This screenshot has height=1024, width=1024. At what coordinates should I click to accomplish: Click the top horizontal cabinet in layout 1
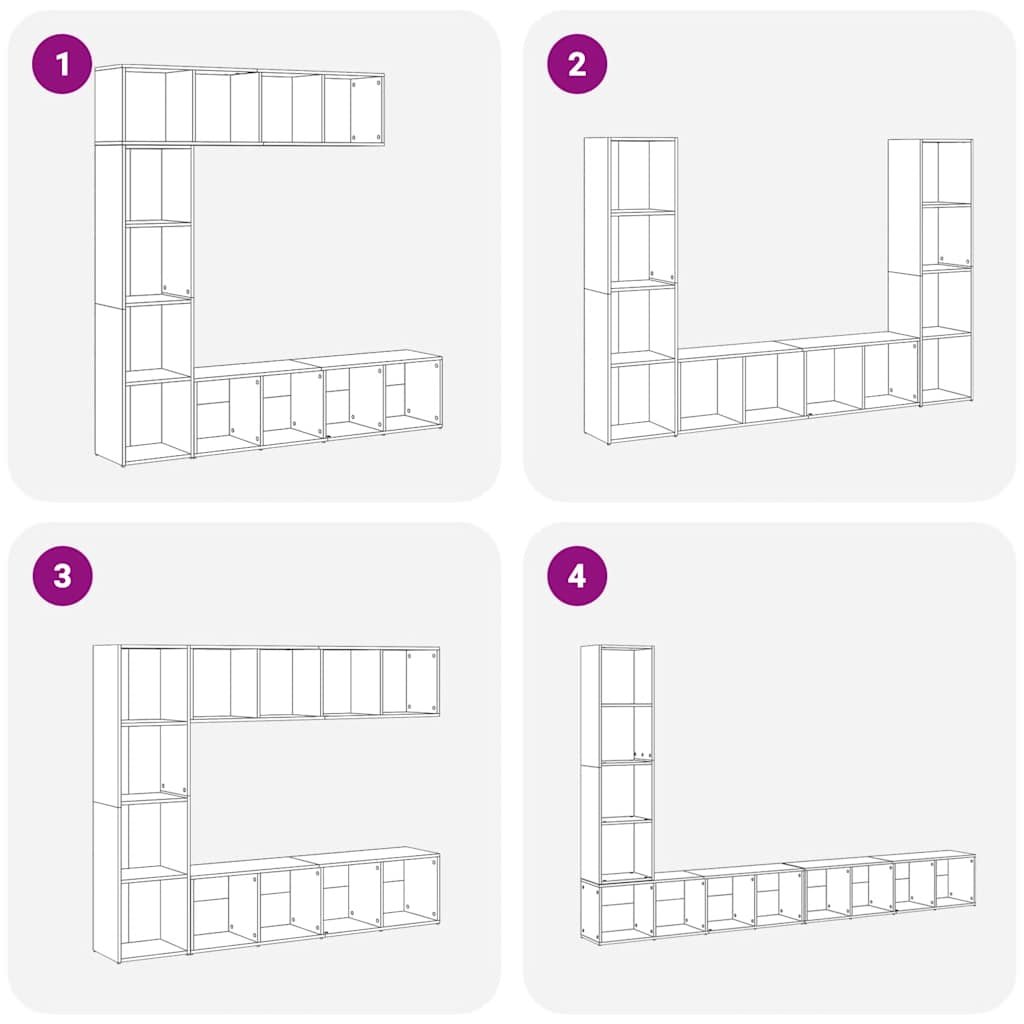pos(240,105)
